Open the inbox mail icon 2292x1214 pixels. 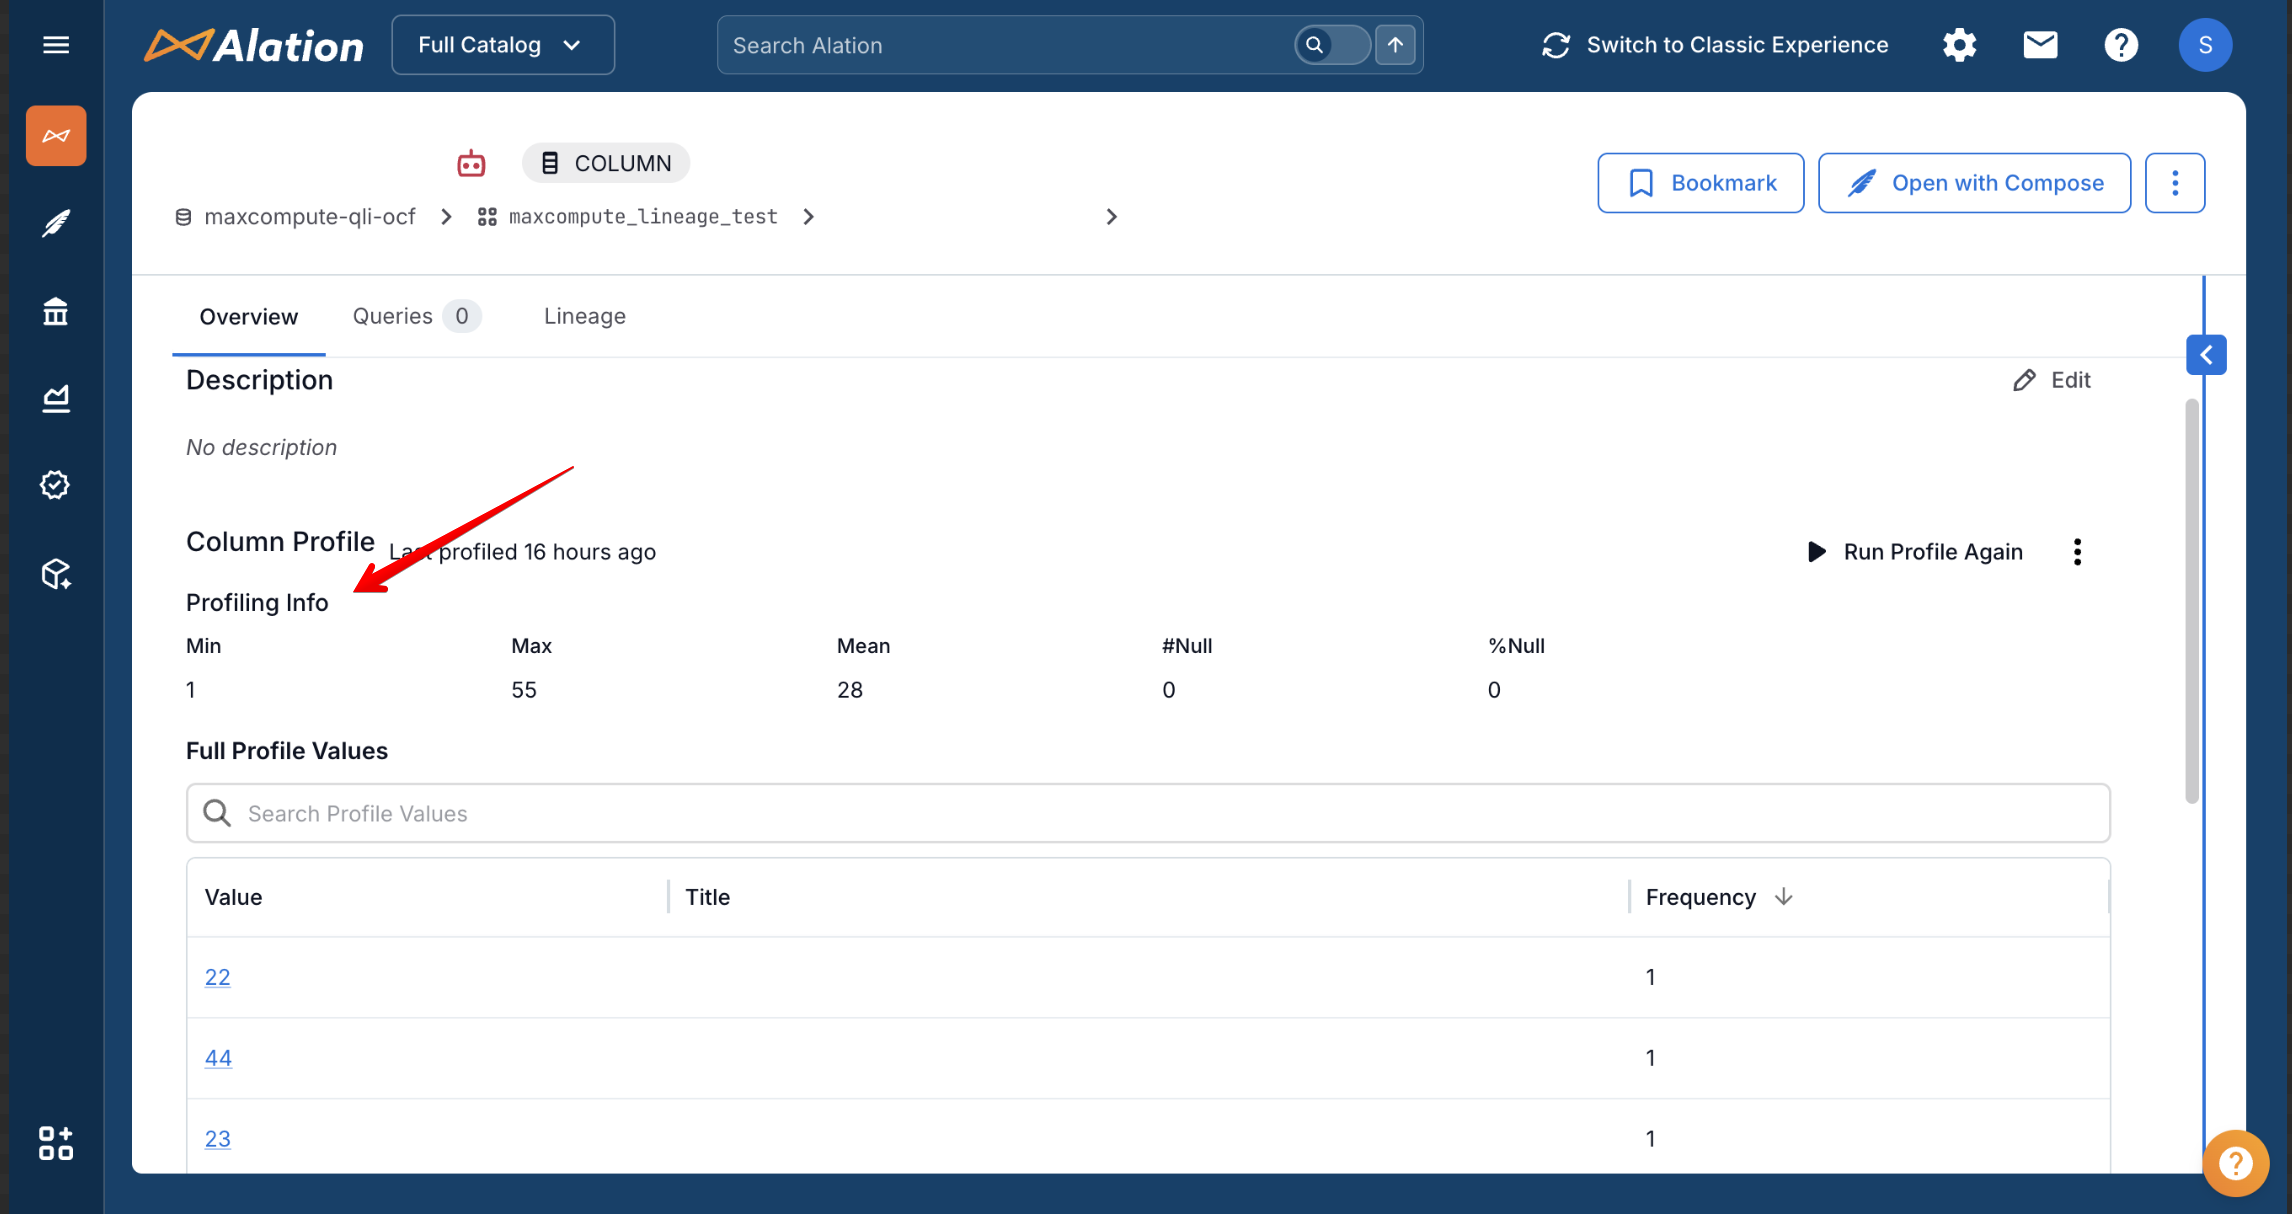2040,45
